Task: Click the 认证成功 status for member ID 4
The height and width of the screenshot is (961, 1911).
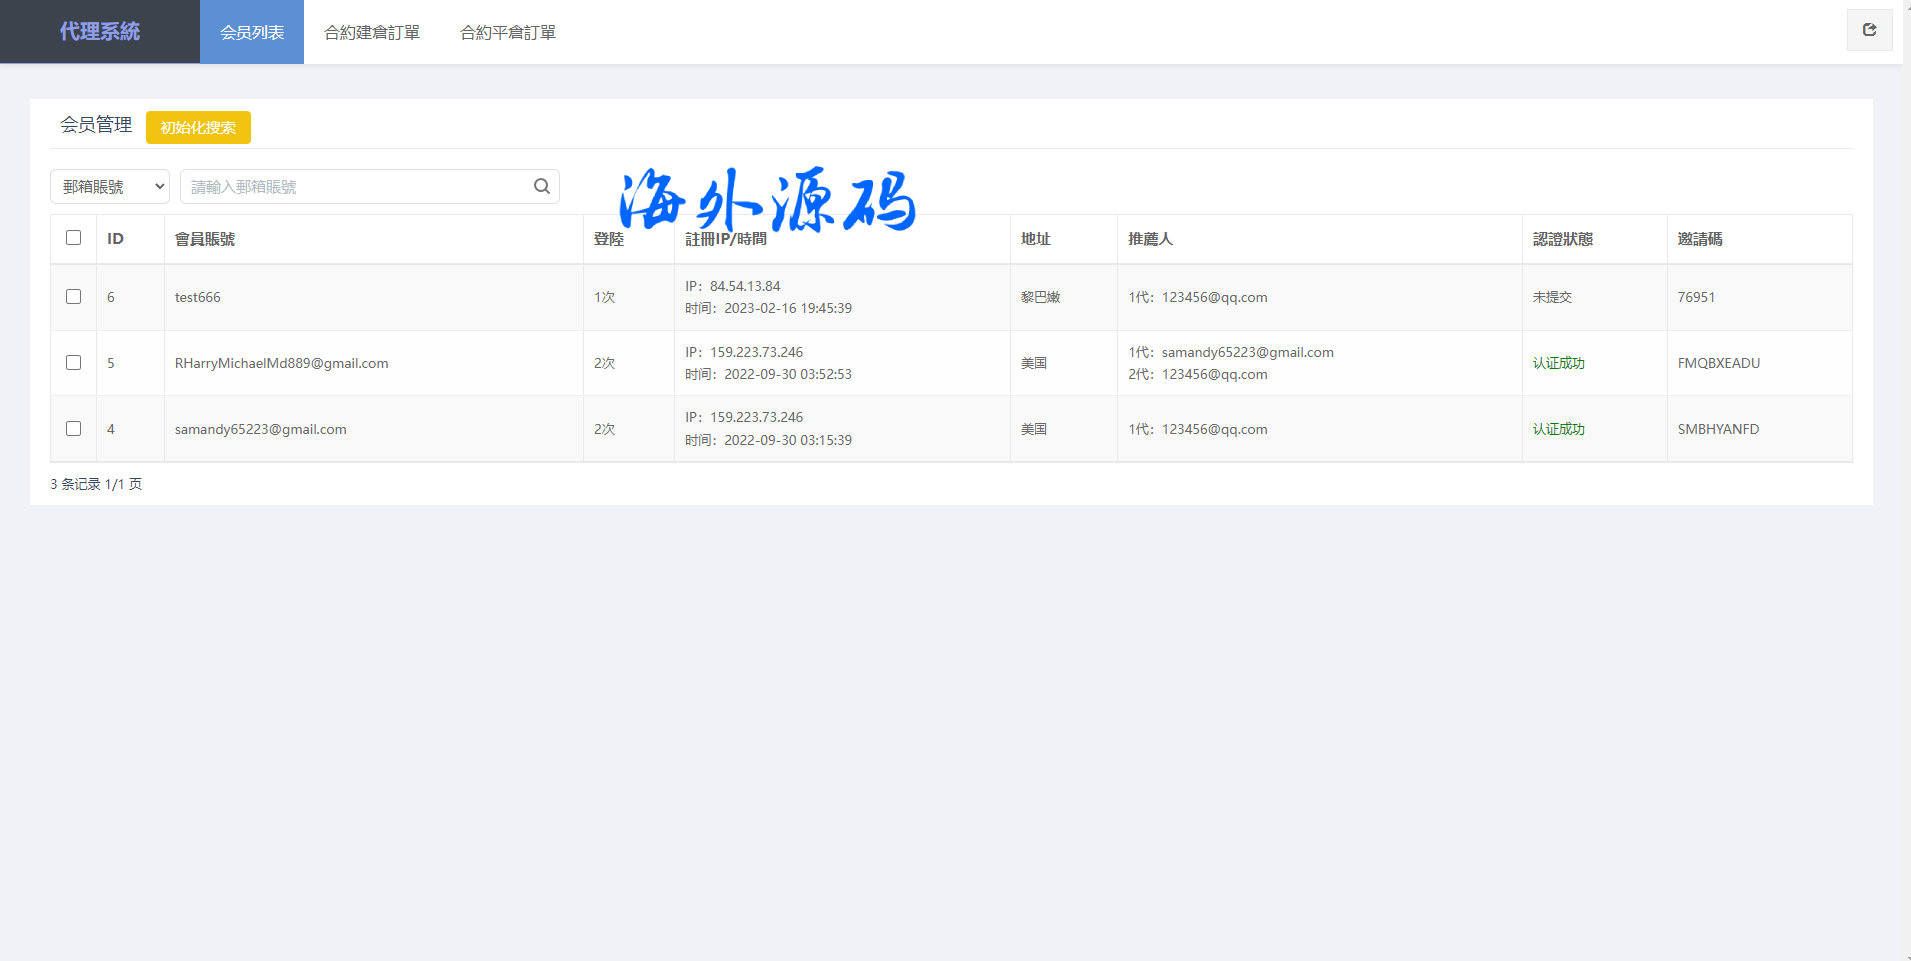Action: tap(1558, 429)
